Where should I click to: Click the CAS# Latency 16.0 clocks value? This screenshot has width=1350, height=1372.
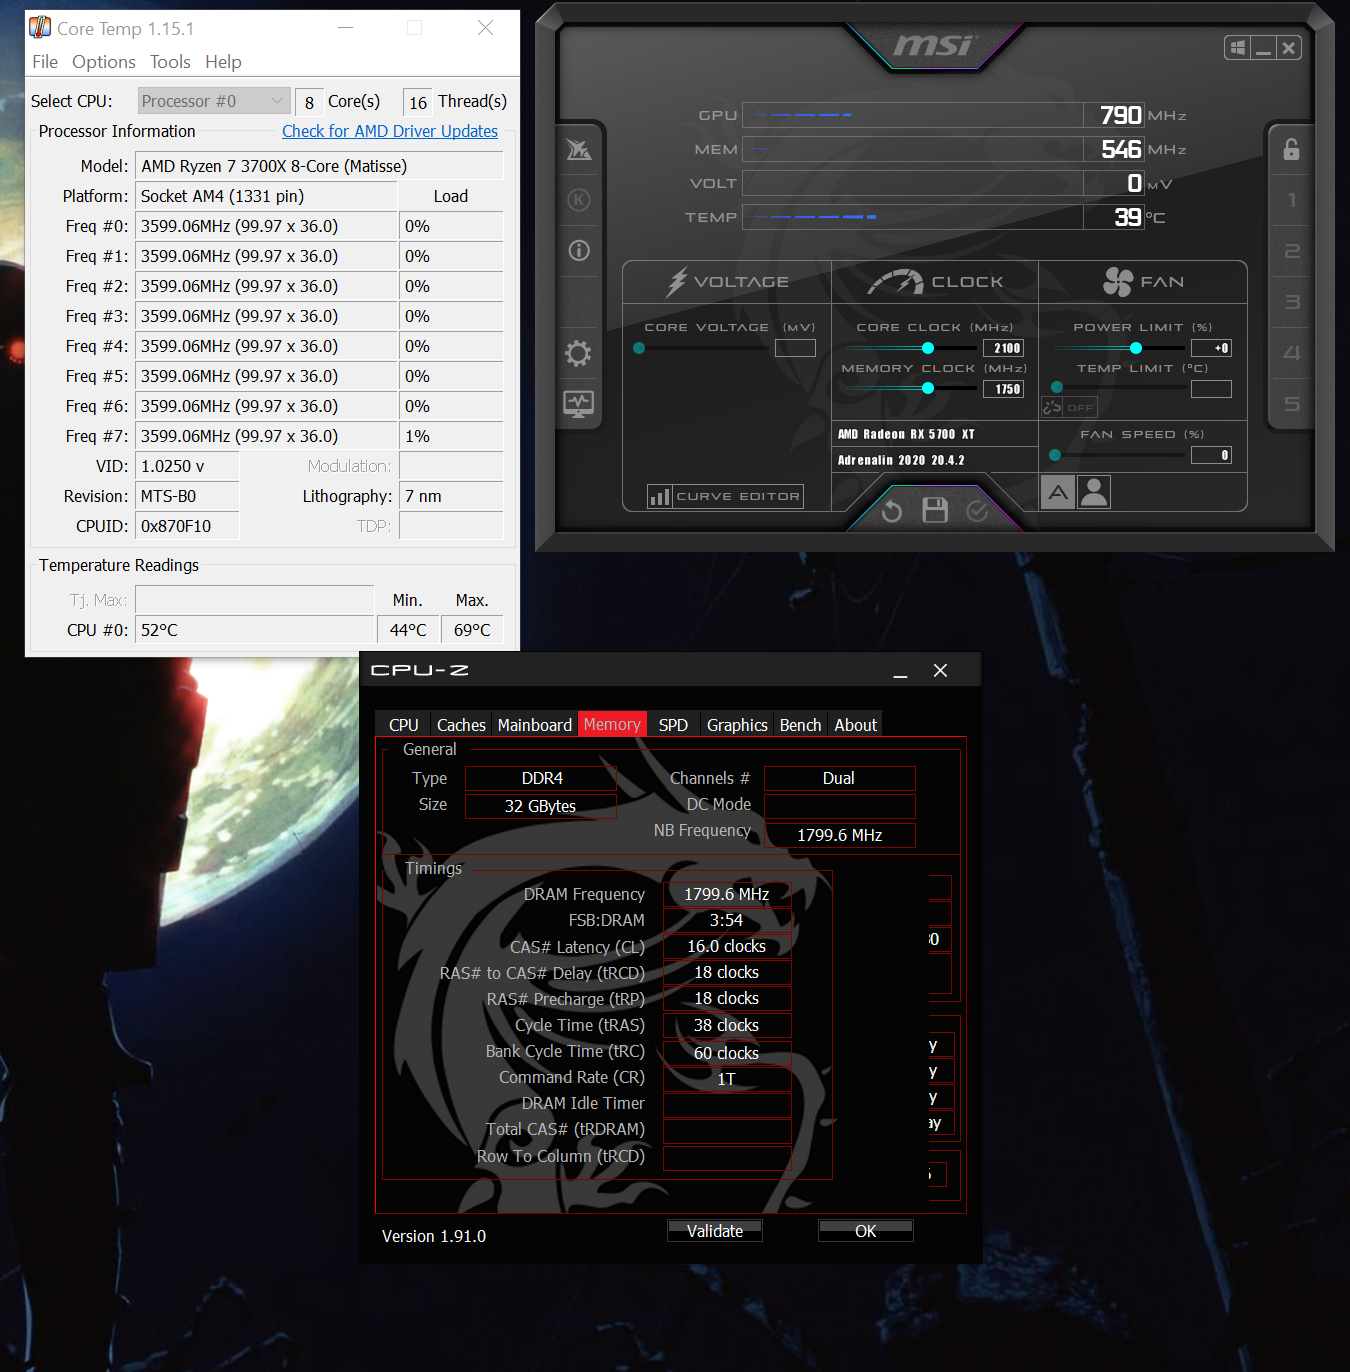coord(727,946)
